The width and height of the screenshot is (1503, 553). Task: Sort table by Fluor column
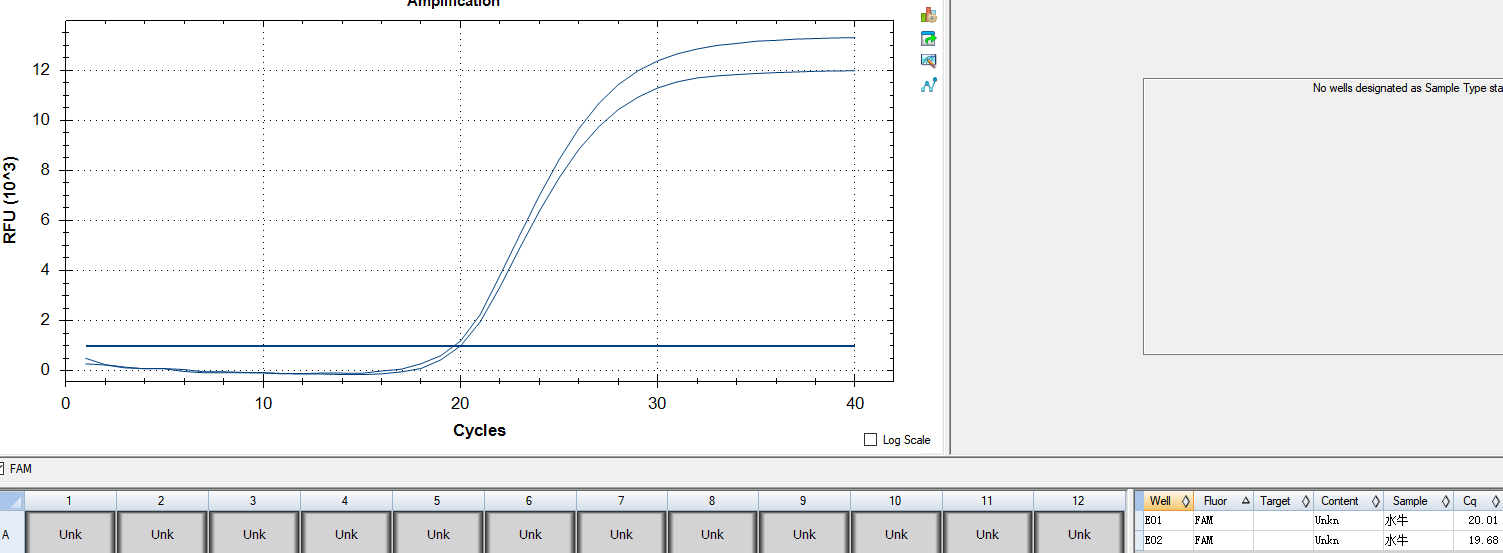[x=1222, y=501]
